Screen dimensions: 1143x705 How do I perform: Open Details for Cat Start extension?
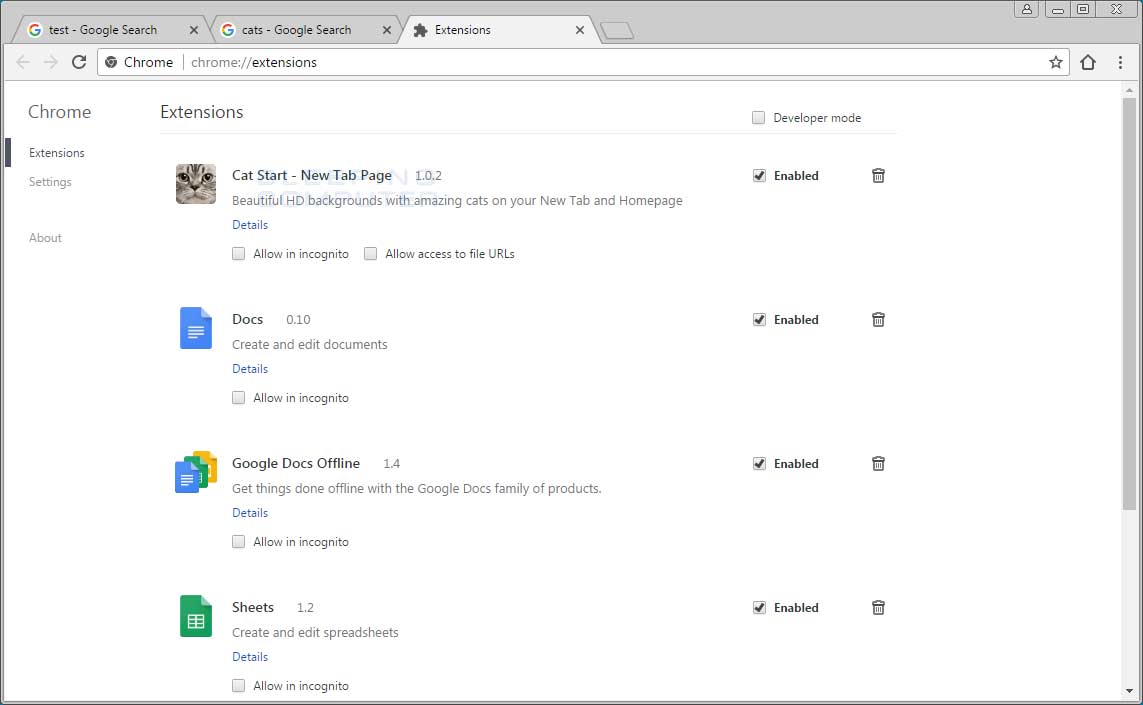(250, 225)
